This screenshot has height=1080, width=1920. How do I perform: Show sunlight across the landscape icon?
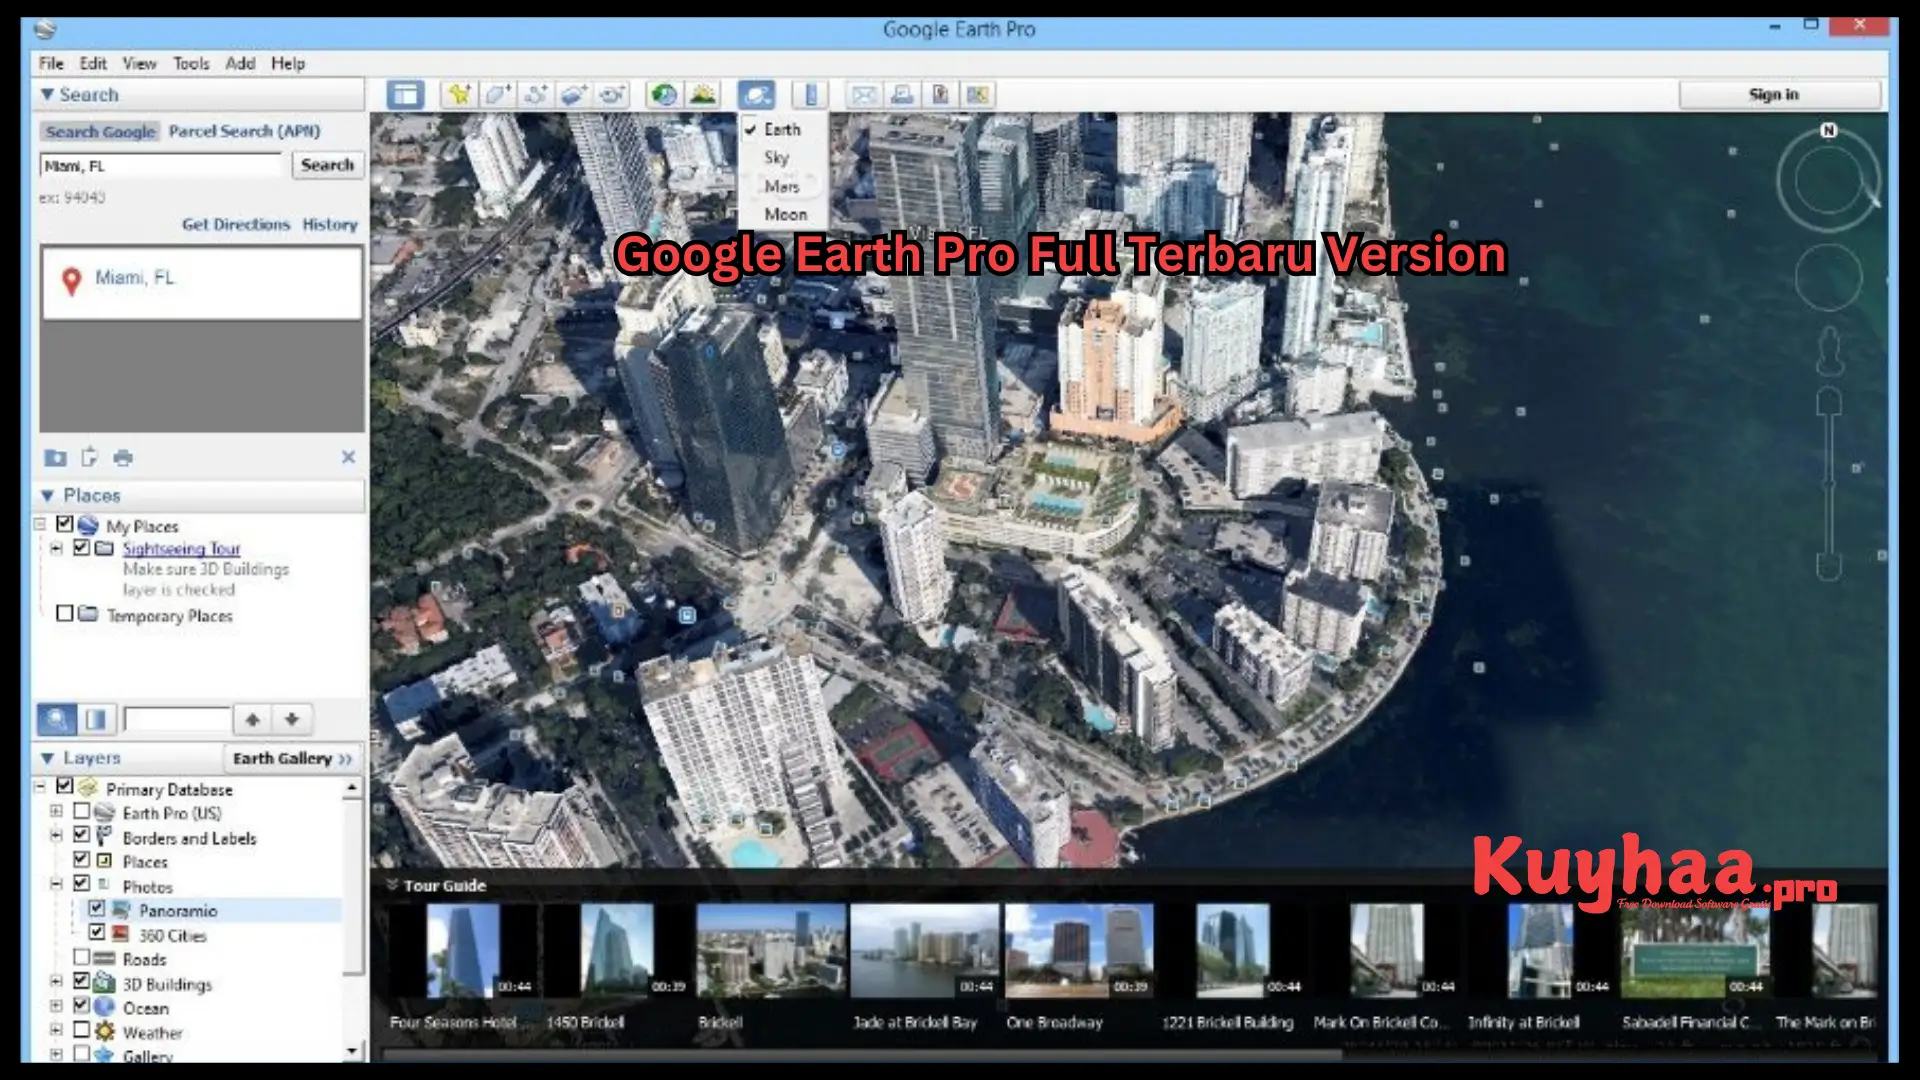pos(703,95)
